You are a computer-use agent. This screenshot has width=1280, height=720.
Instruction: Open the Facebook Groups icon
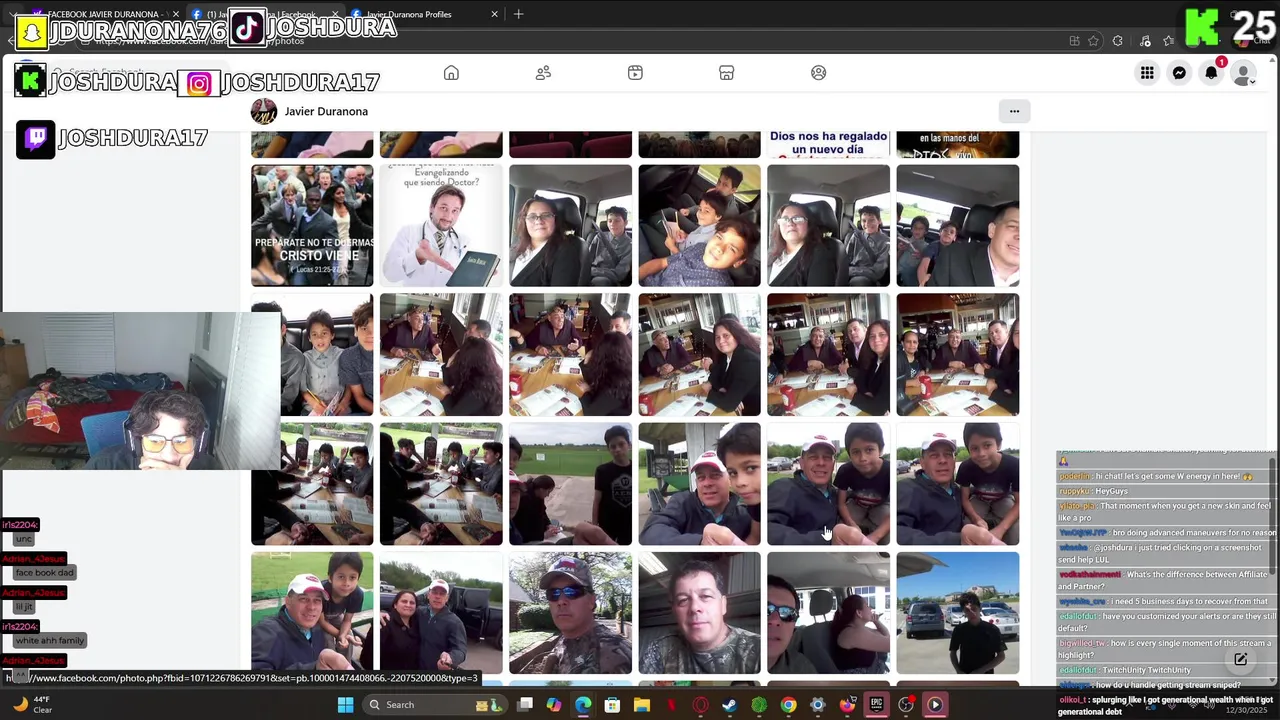[819, 73]
